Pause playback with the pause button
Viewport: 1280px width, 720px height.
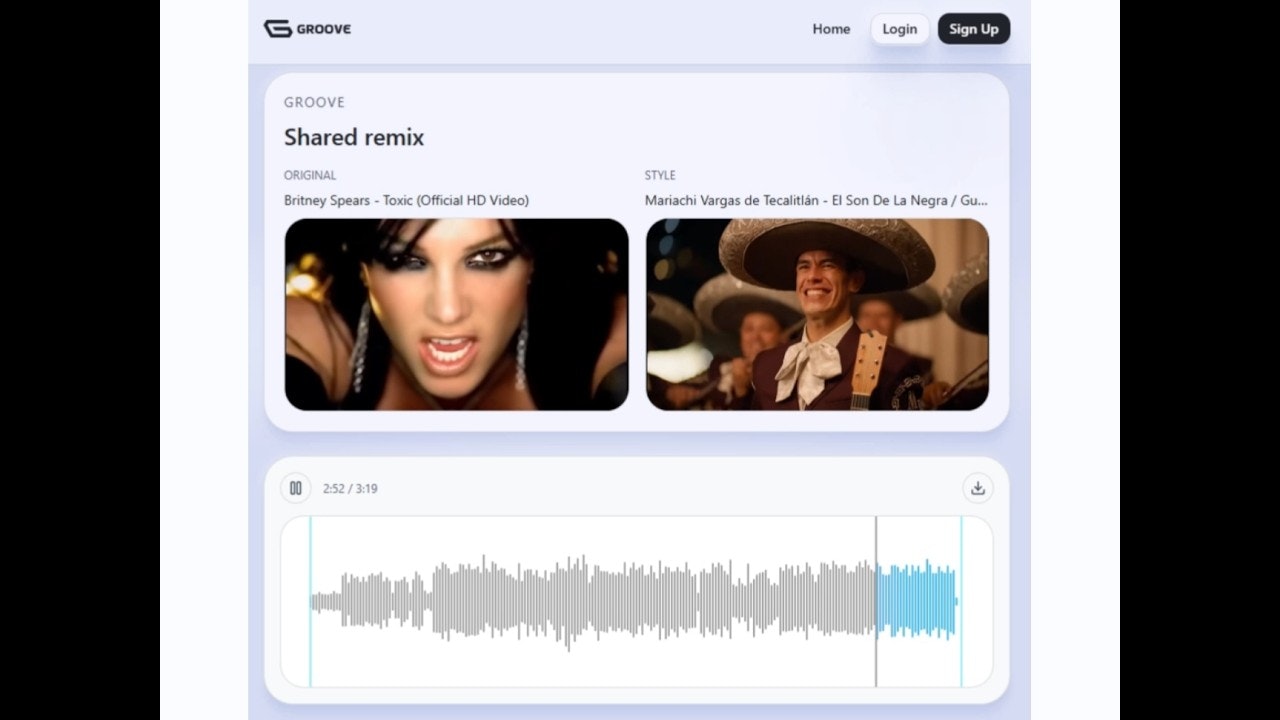(x=295, y=488)
